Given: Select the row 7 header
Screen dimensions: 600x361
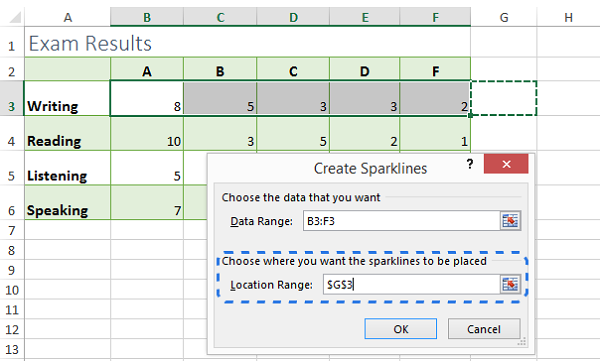Looking at the screenshot, I should coord(12,230).
